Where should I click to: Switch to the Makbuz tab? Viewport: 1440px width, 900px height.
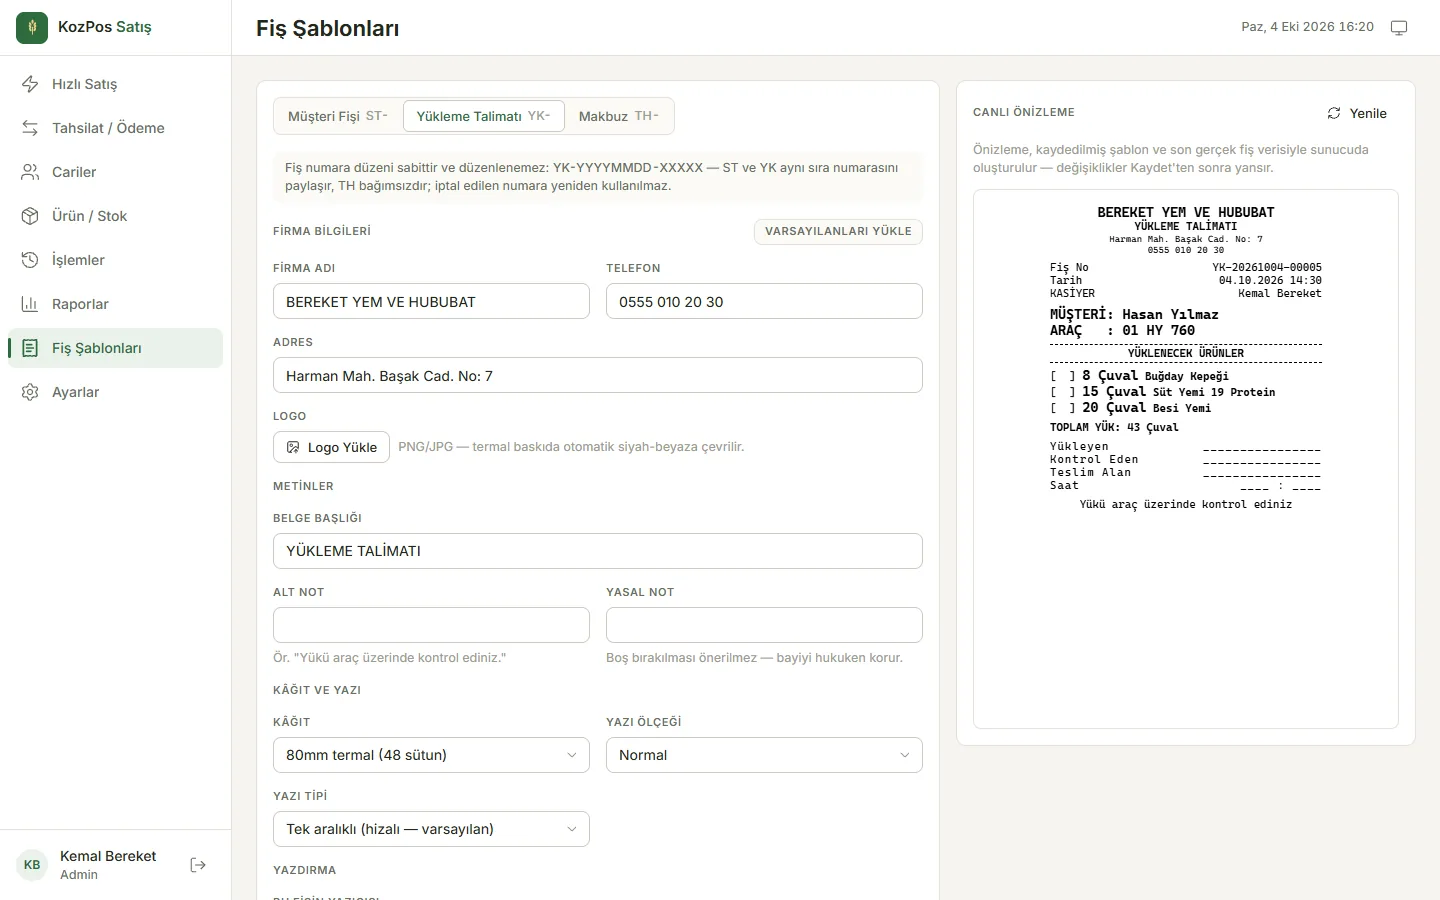pyautogui.click(x=619, y=116)
